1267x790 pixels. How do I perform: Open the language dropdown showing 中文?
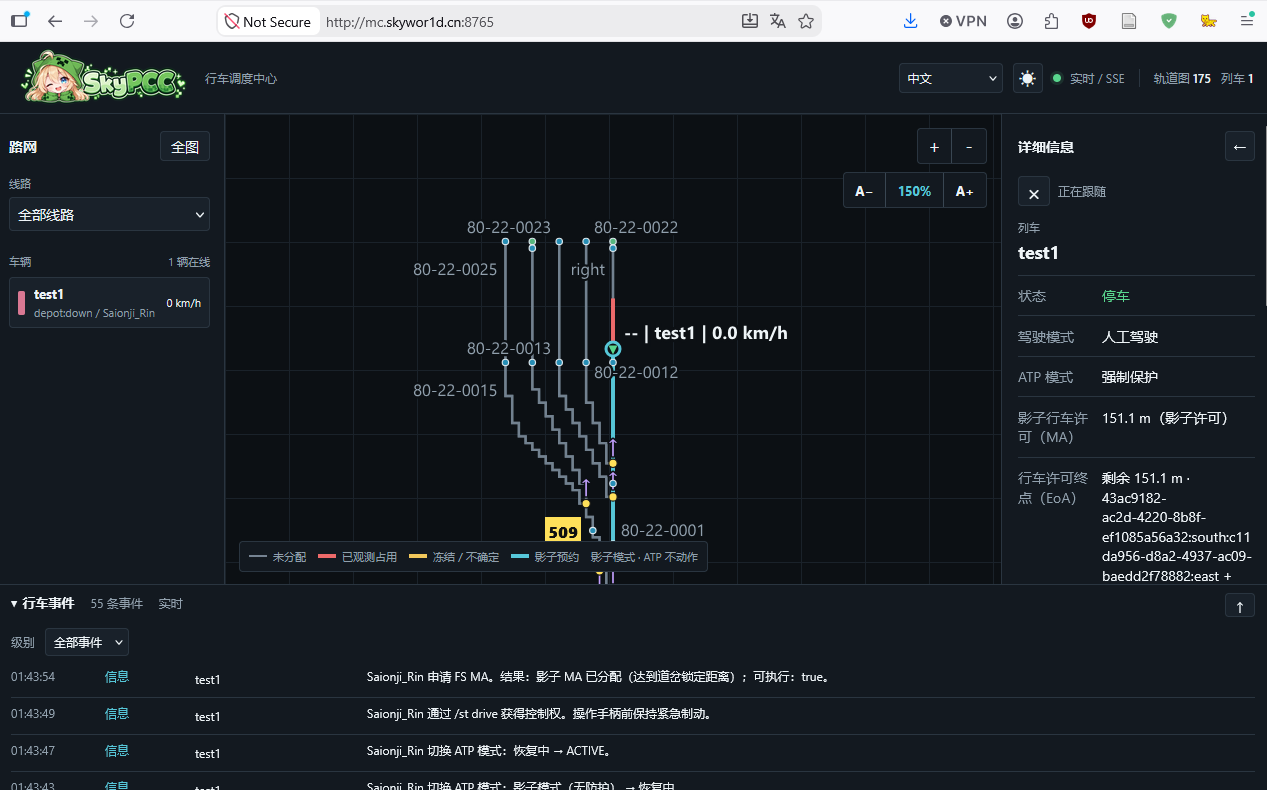click(950, 78)
